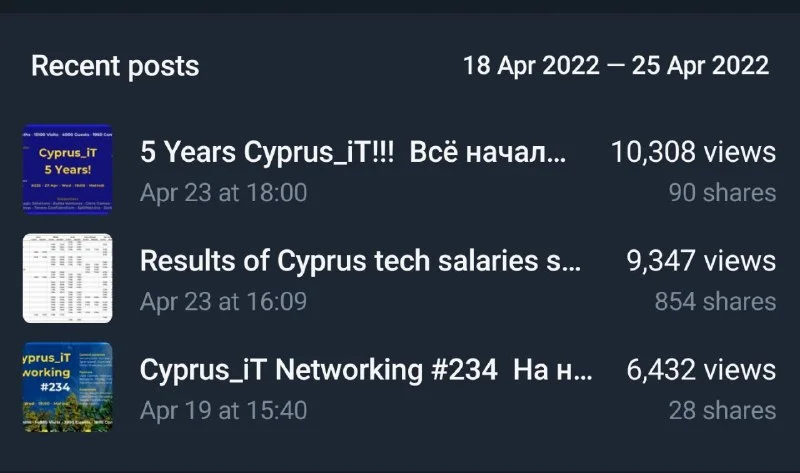
Task: Click the 9,347 views count
Action: click(701, 261)
